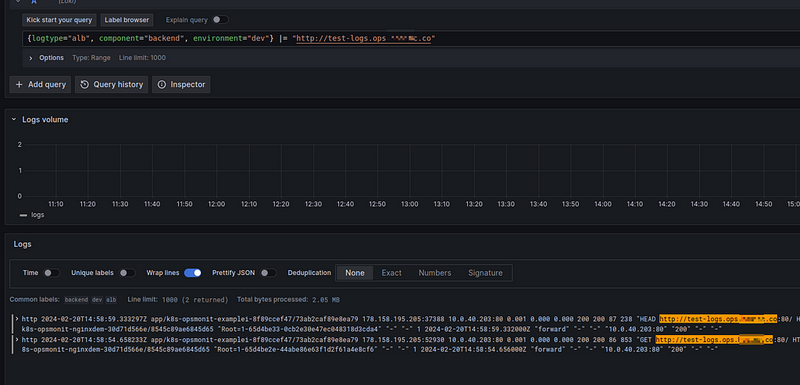
Task: Disable the Wrap lines toggle
Action: [x=193, y=273]
